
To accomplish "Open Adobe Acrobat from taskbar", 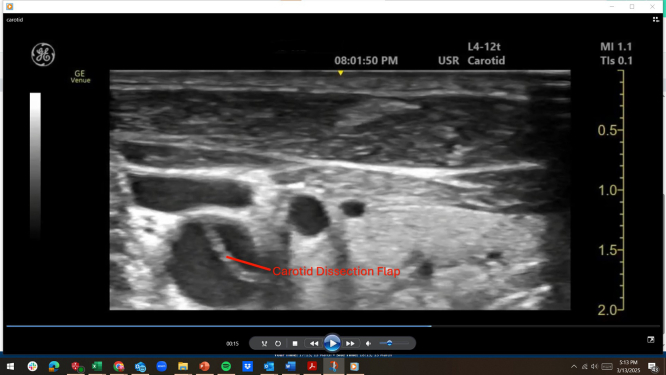I will (x=312, y=366).
